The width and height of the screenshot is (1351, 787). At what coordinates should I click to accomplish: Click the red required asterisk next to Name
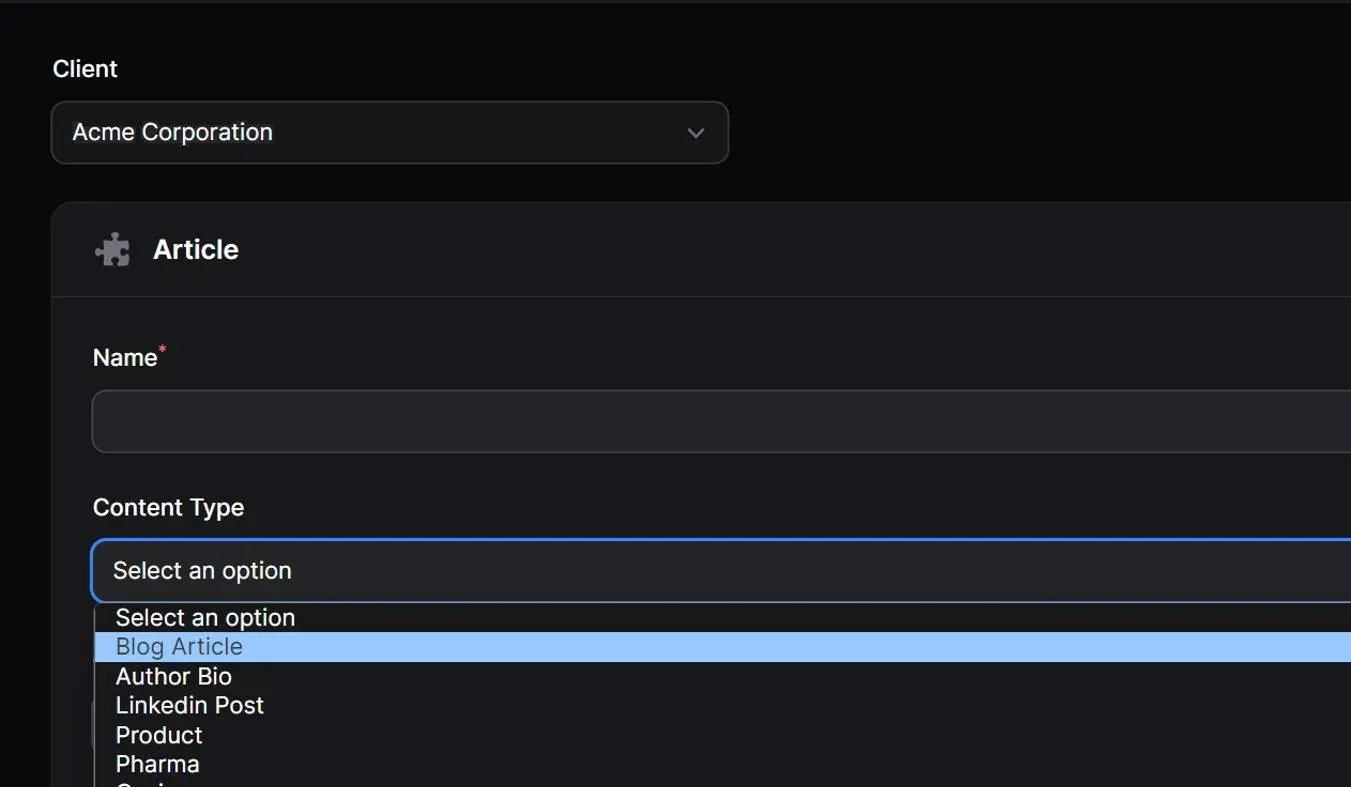(162, 349)
